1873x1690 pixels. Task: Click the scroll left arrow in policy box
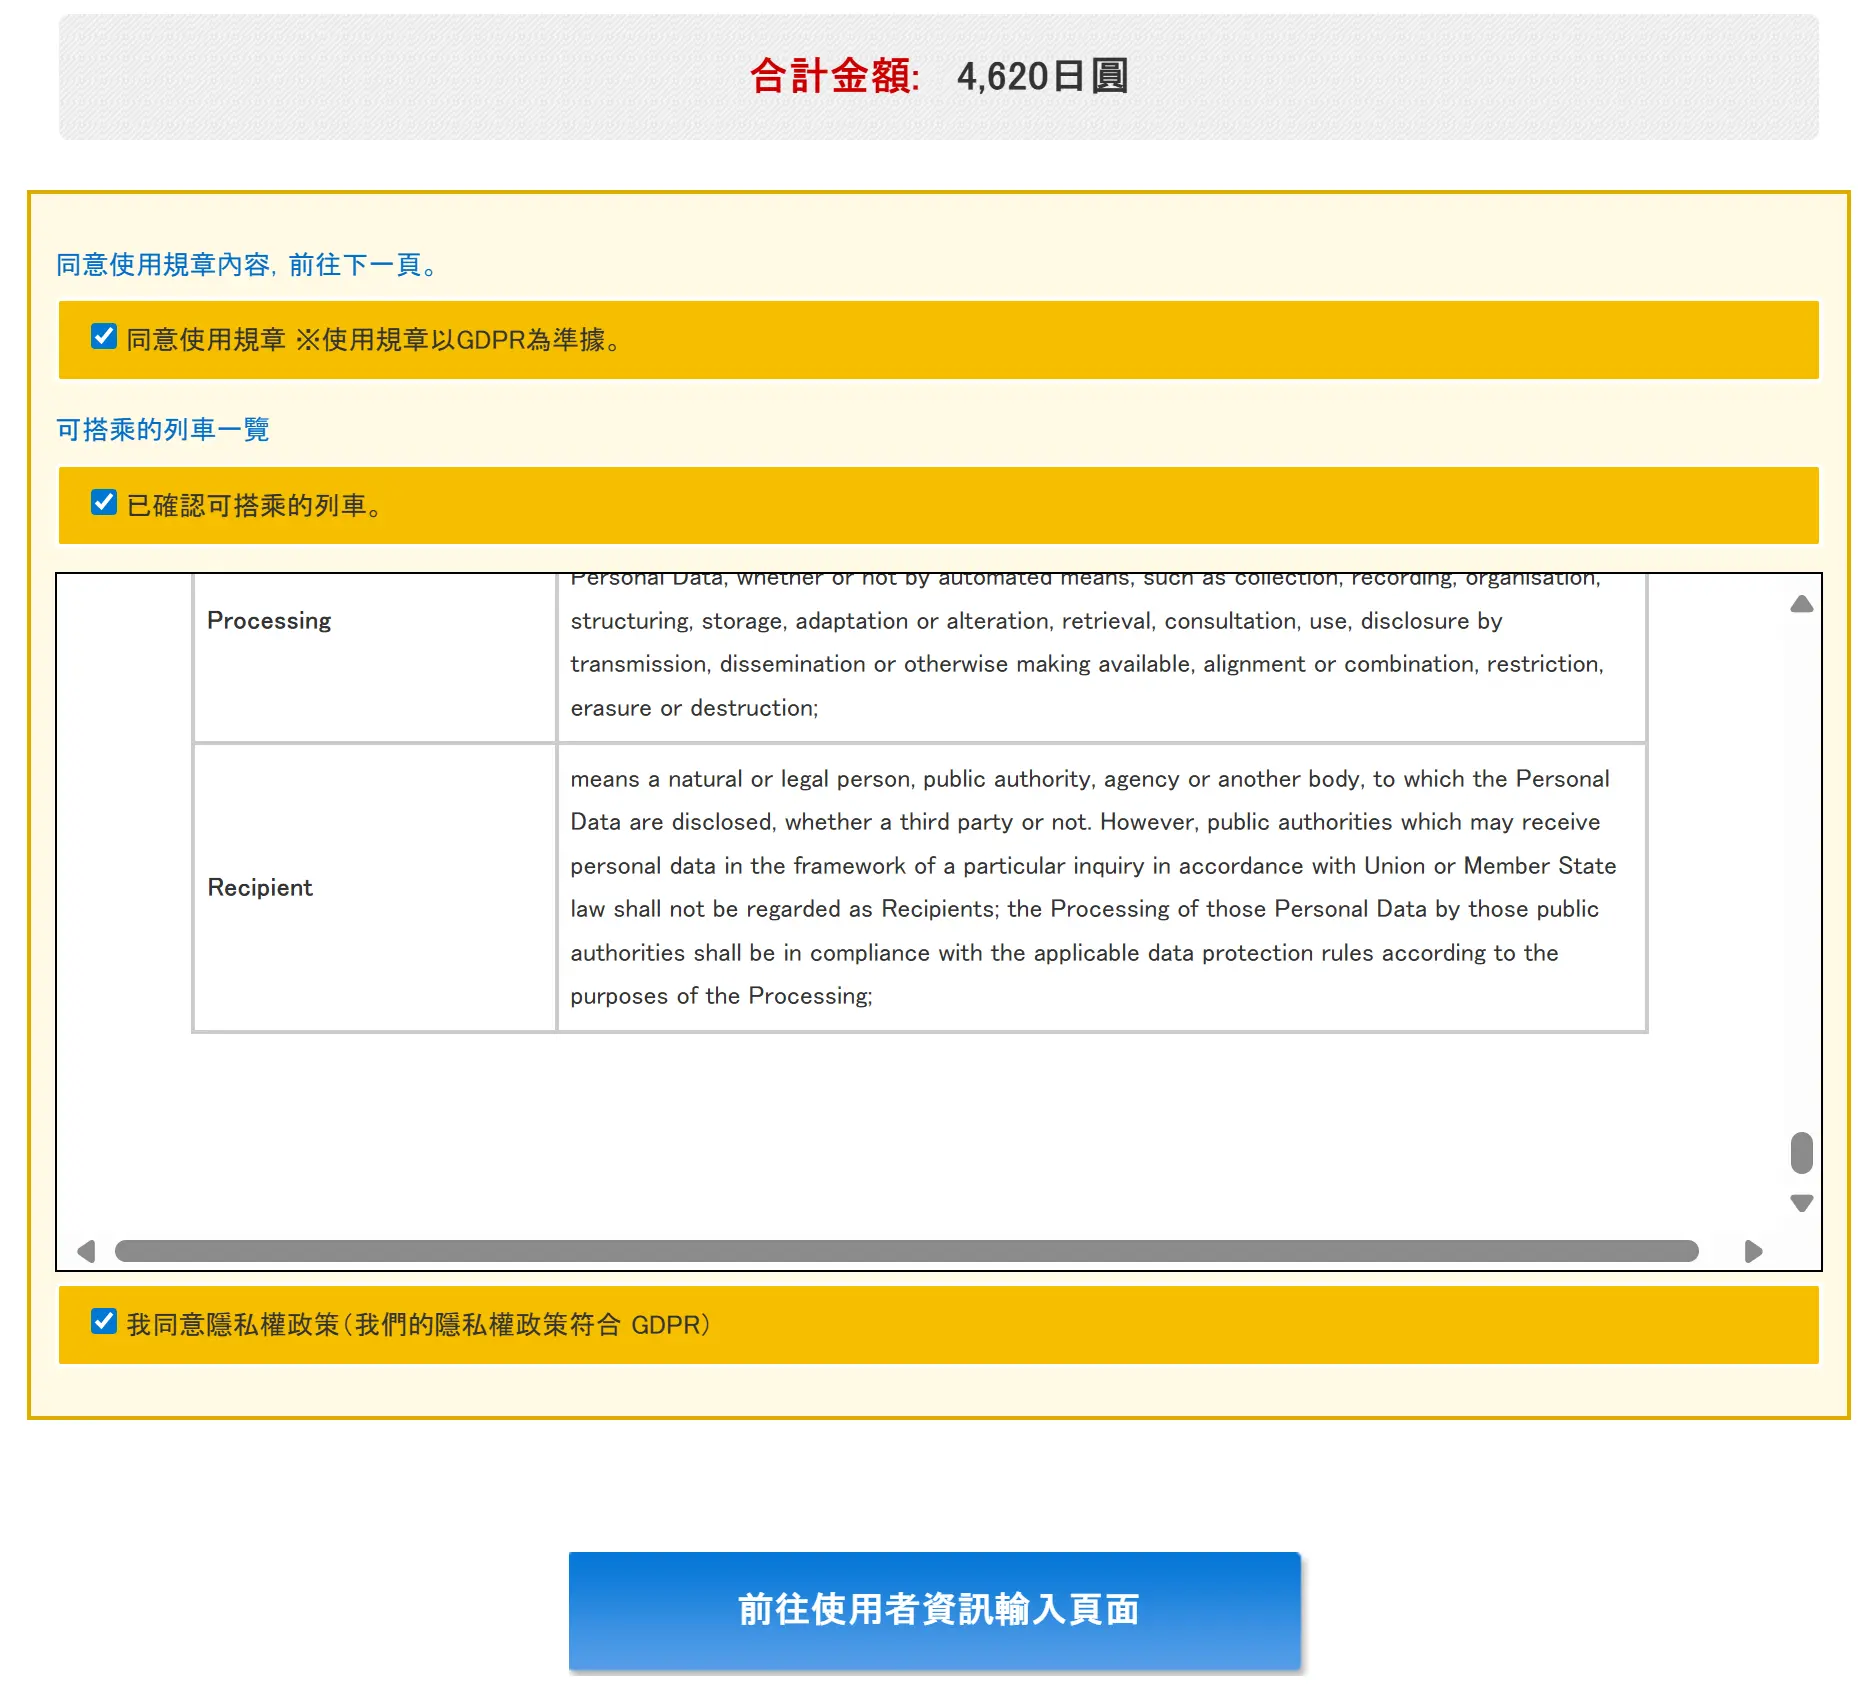(86, 1251)
